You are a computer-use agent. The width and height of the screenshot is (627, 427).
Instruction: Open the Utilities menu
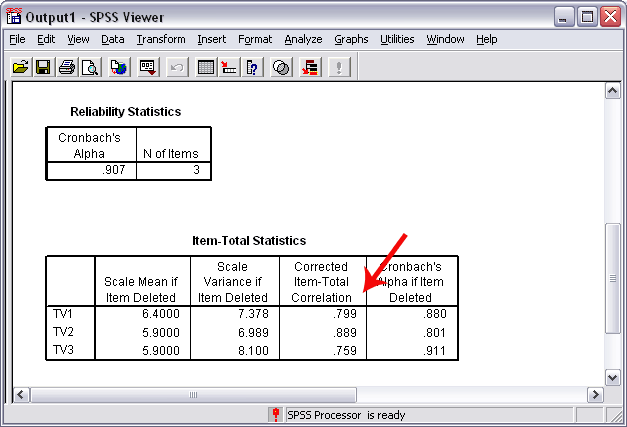pos(397,39)
